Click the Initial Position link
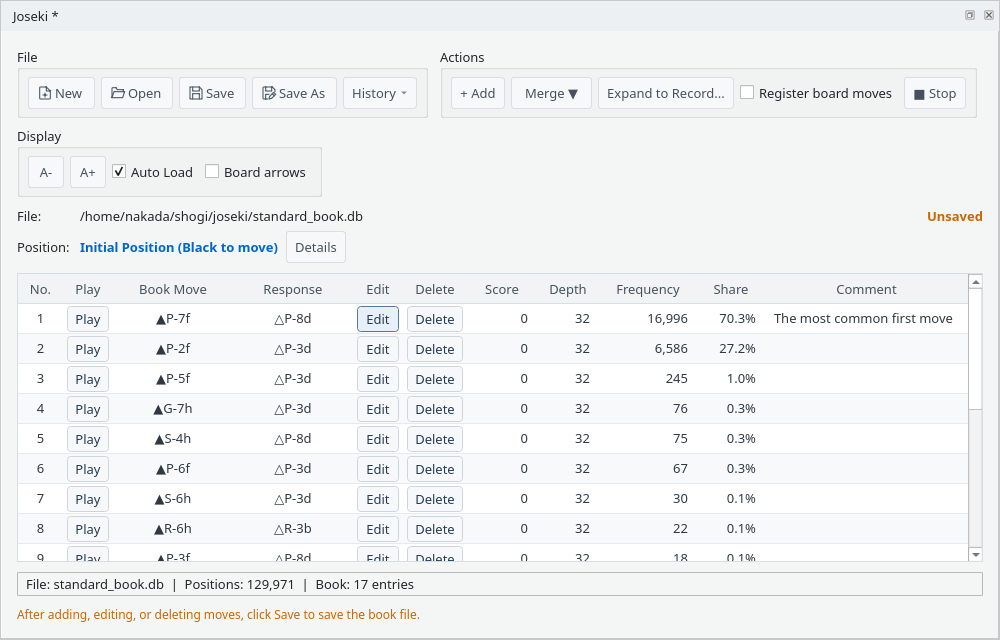 point(179,247)
